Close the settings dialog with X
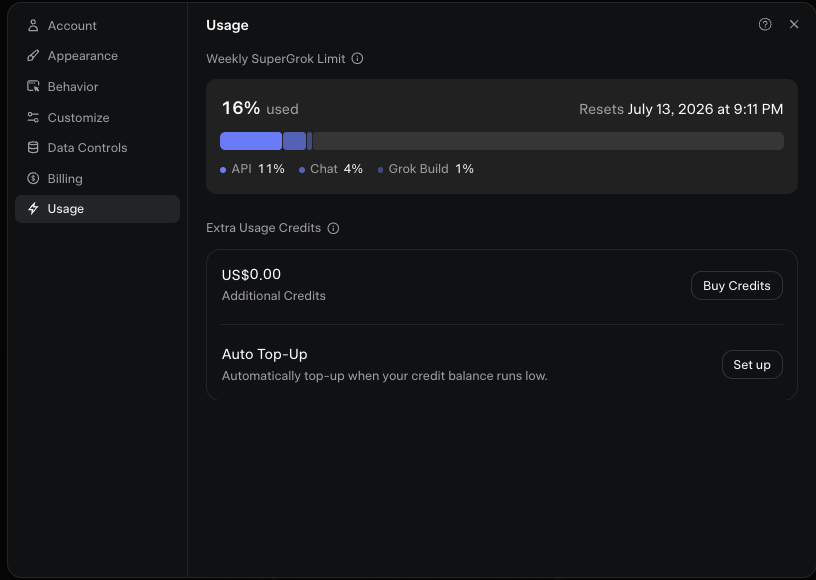Viewport: 816px width, 580px height. tap(794, 24)
